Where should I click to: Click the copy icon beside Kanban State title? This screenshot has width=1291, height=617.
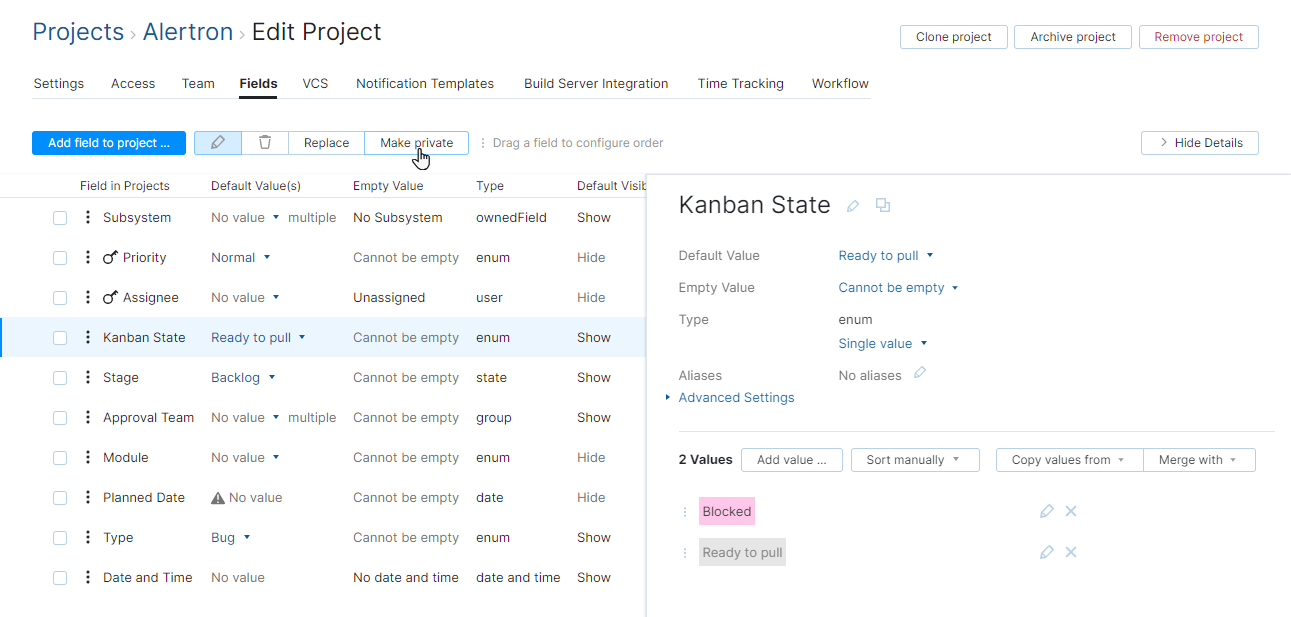[x=883, y=205]
